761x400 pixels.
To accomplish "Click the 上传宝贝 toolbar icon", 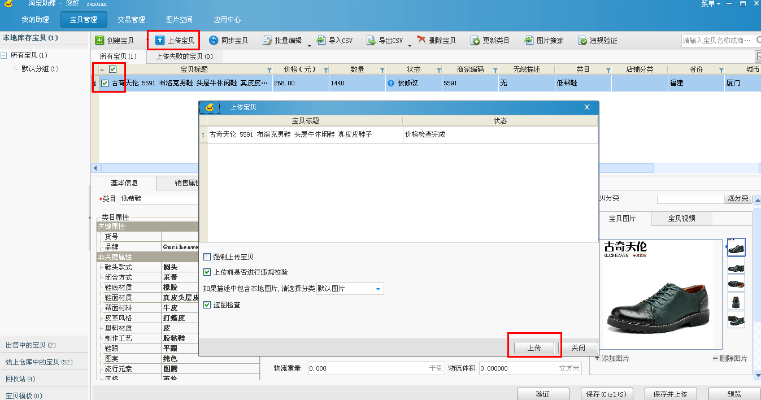I will point(160,40).
